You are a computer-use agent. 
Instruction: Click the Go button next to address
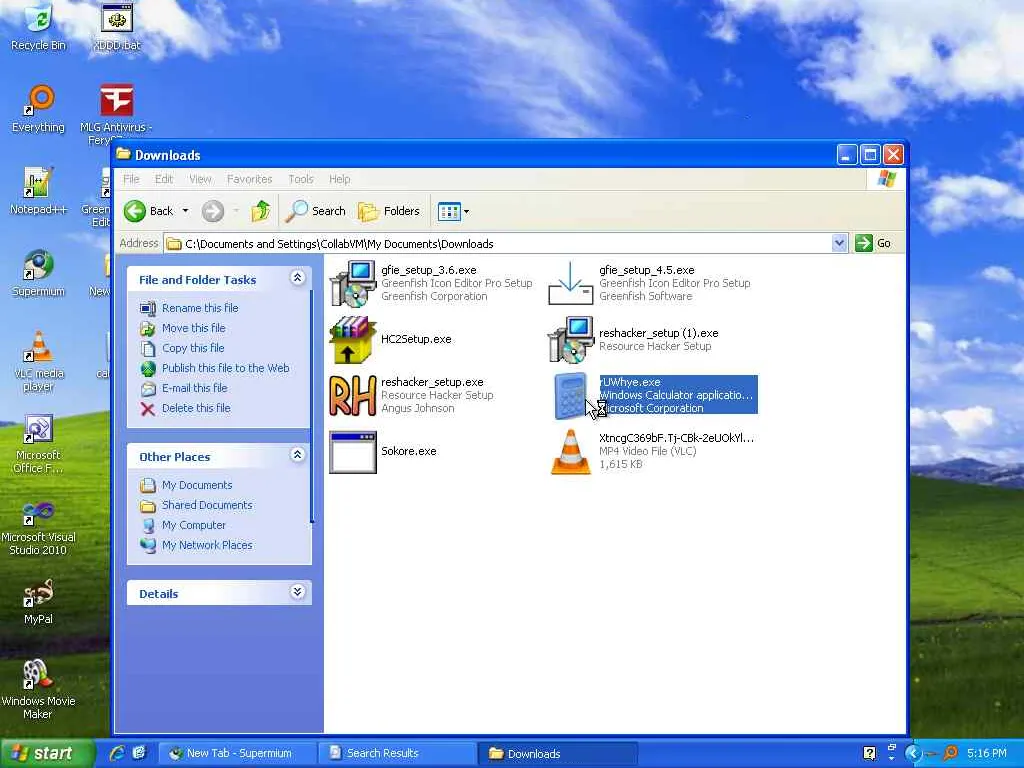coord(873,243)
